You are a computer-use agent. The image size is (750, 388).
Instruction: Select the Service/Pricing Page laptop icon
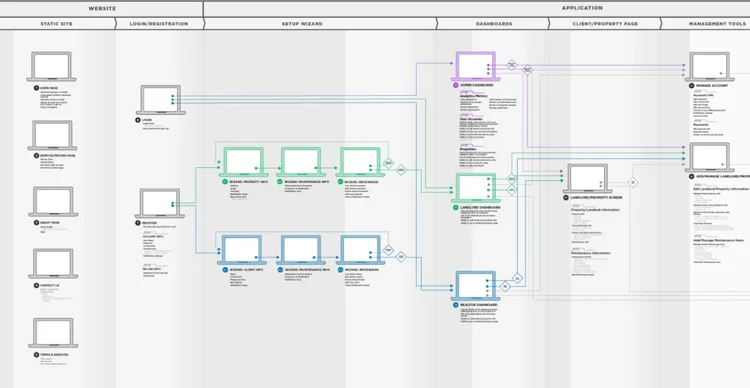coord(52,135)
